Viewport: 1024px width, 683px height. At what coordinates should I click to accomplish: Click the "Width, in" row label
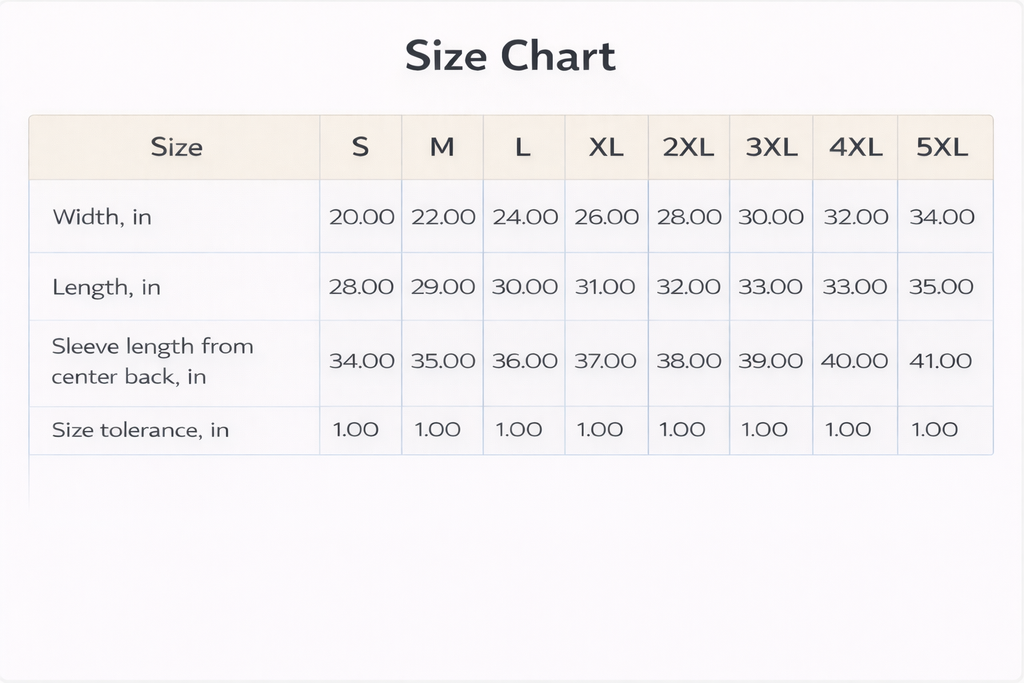[x=102, y=217]
